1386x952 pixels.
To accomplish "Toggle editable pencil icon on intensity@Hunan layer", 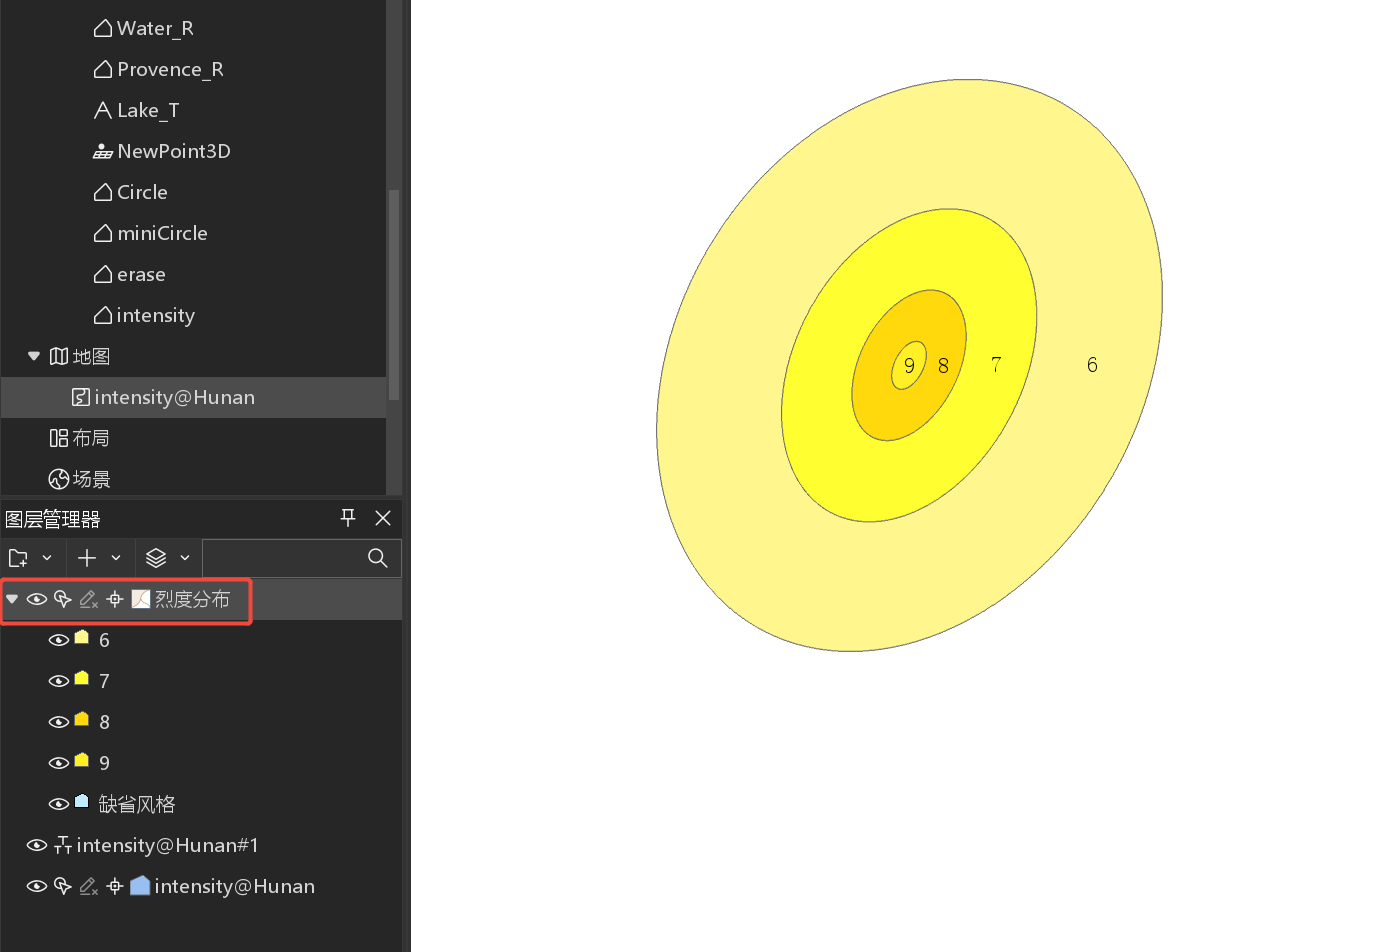I will (89, 886).
